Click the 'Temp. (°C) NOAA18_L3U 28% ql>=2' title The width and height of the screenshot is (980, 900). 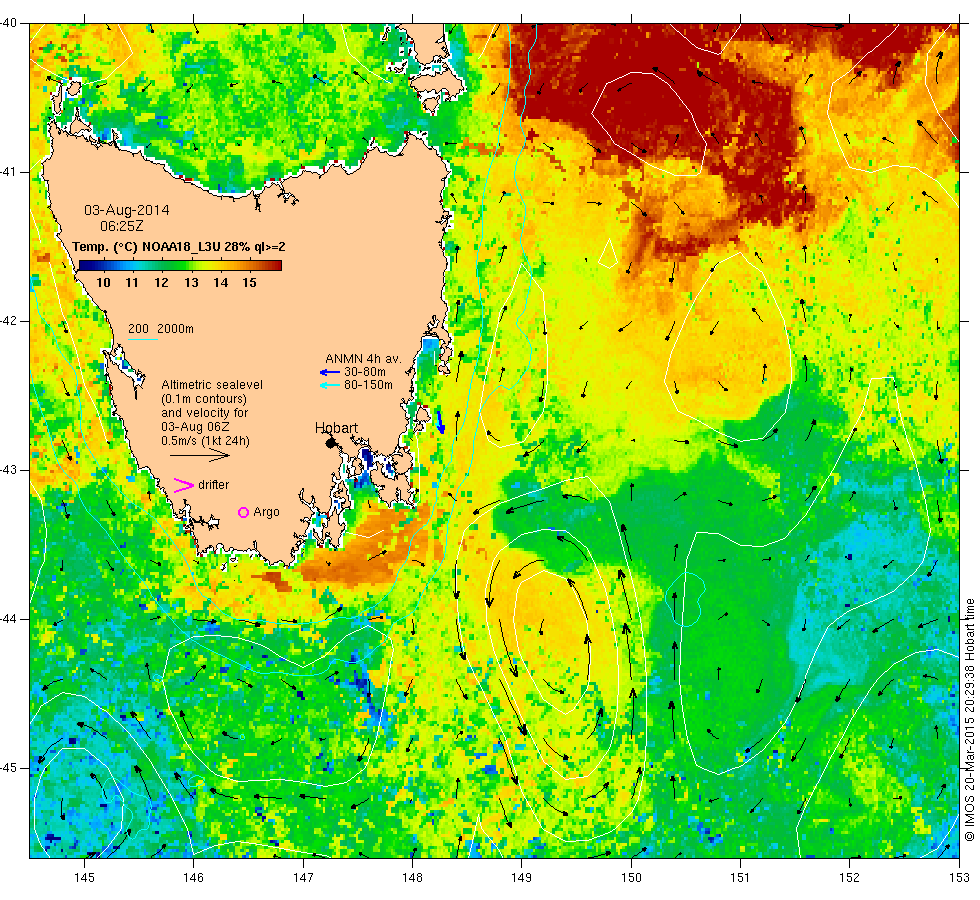(179, 247)
